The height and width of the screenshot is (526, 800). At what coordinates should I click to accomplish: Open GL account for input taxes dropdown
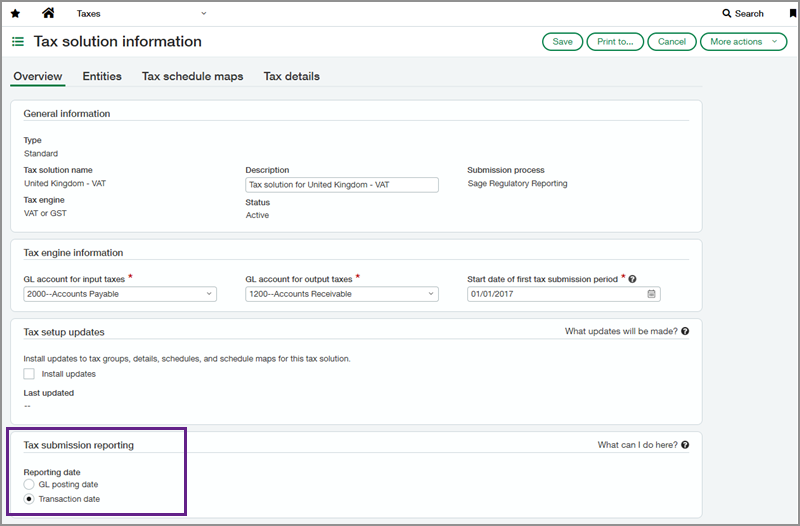click(120, 294)
